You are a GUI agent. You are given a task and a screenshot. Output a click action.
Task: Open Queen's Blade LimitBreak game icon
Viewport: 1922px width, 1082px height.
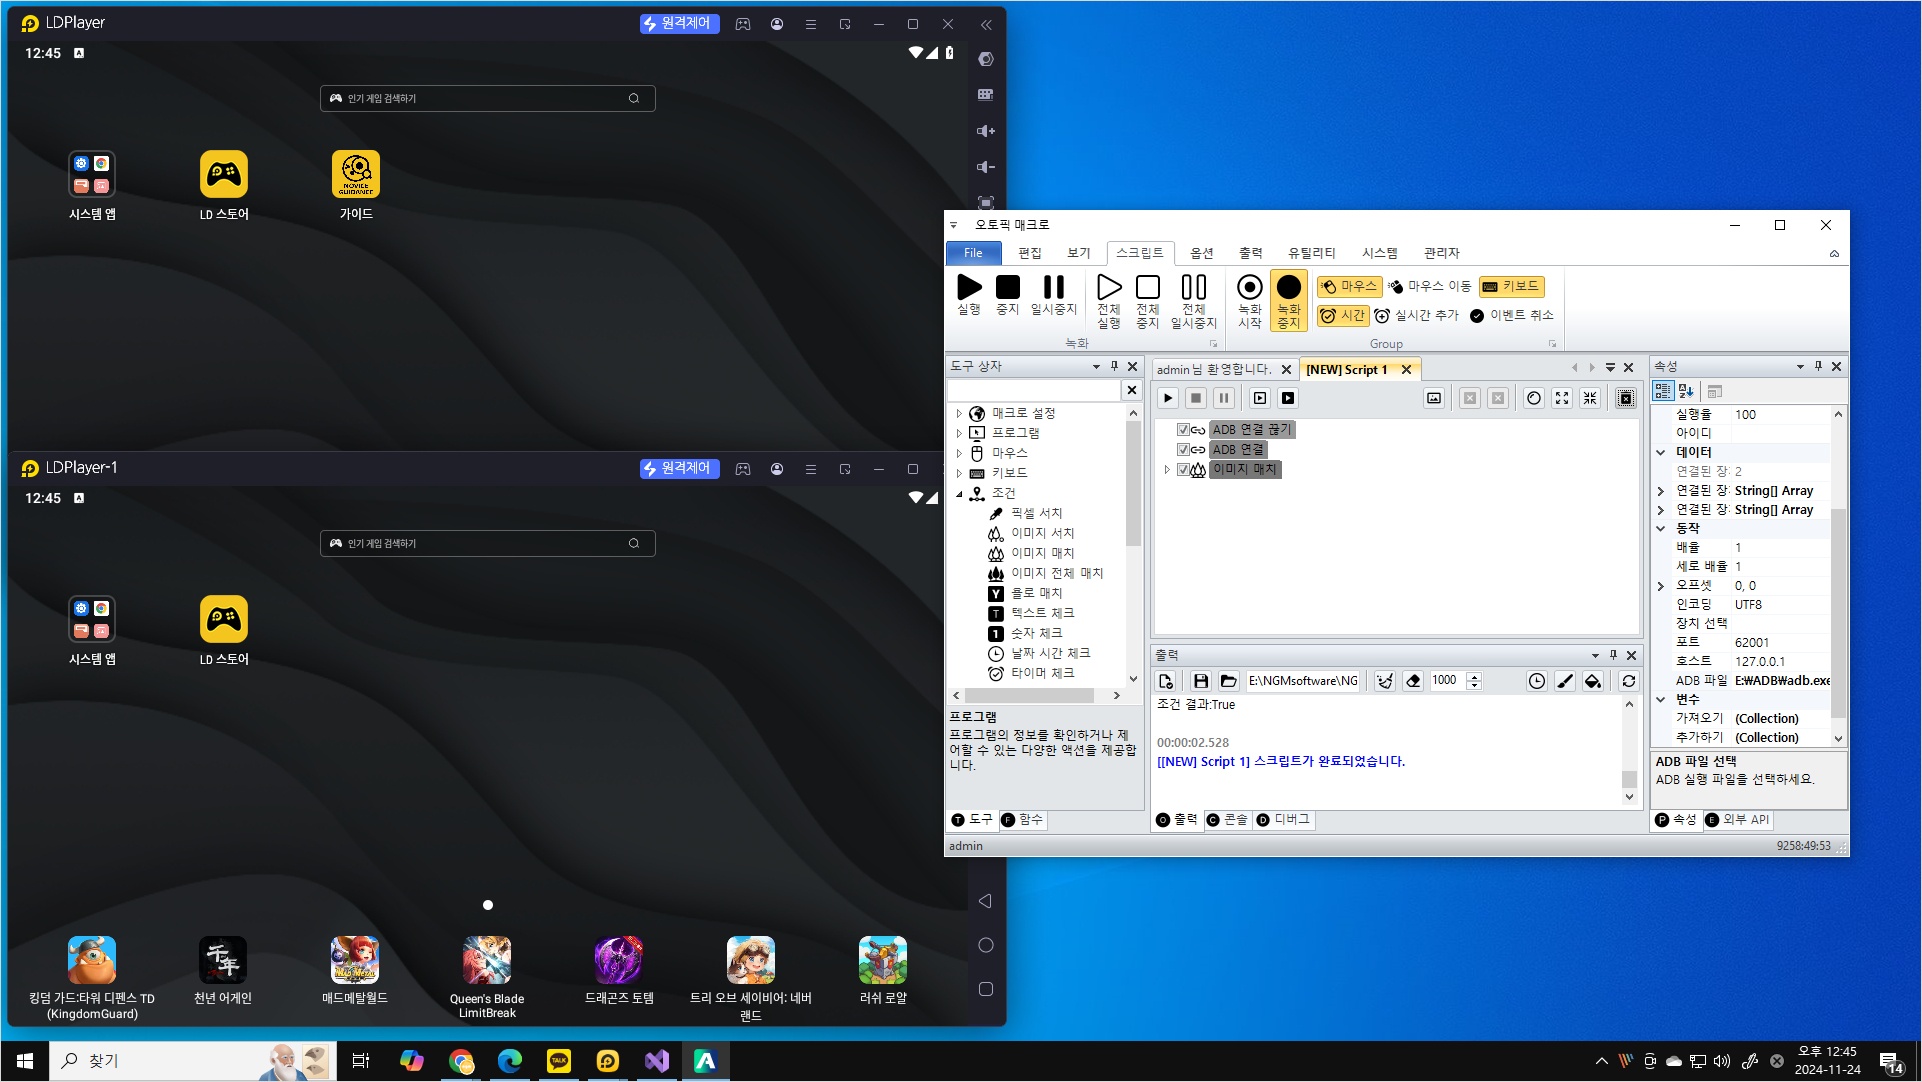(487, 961)
